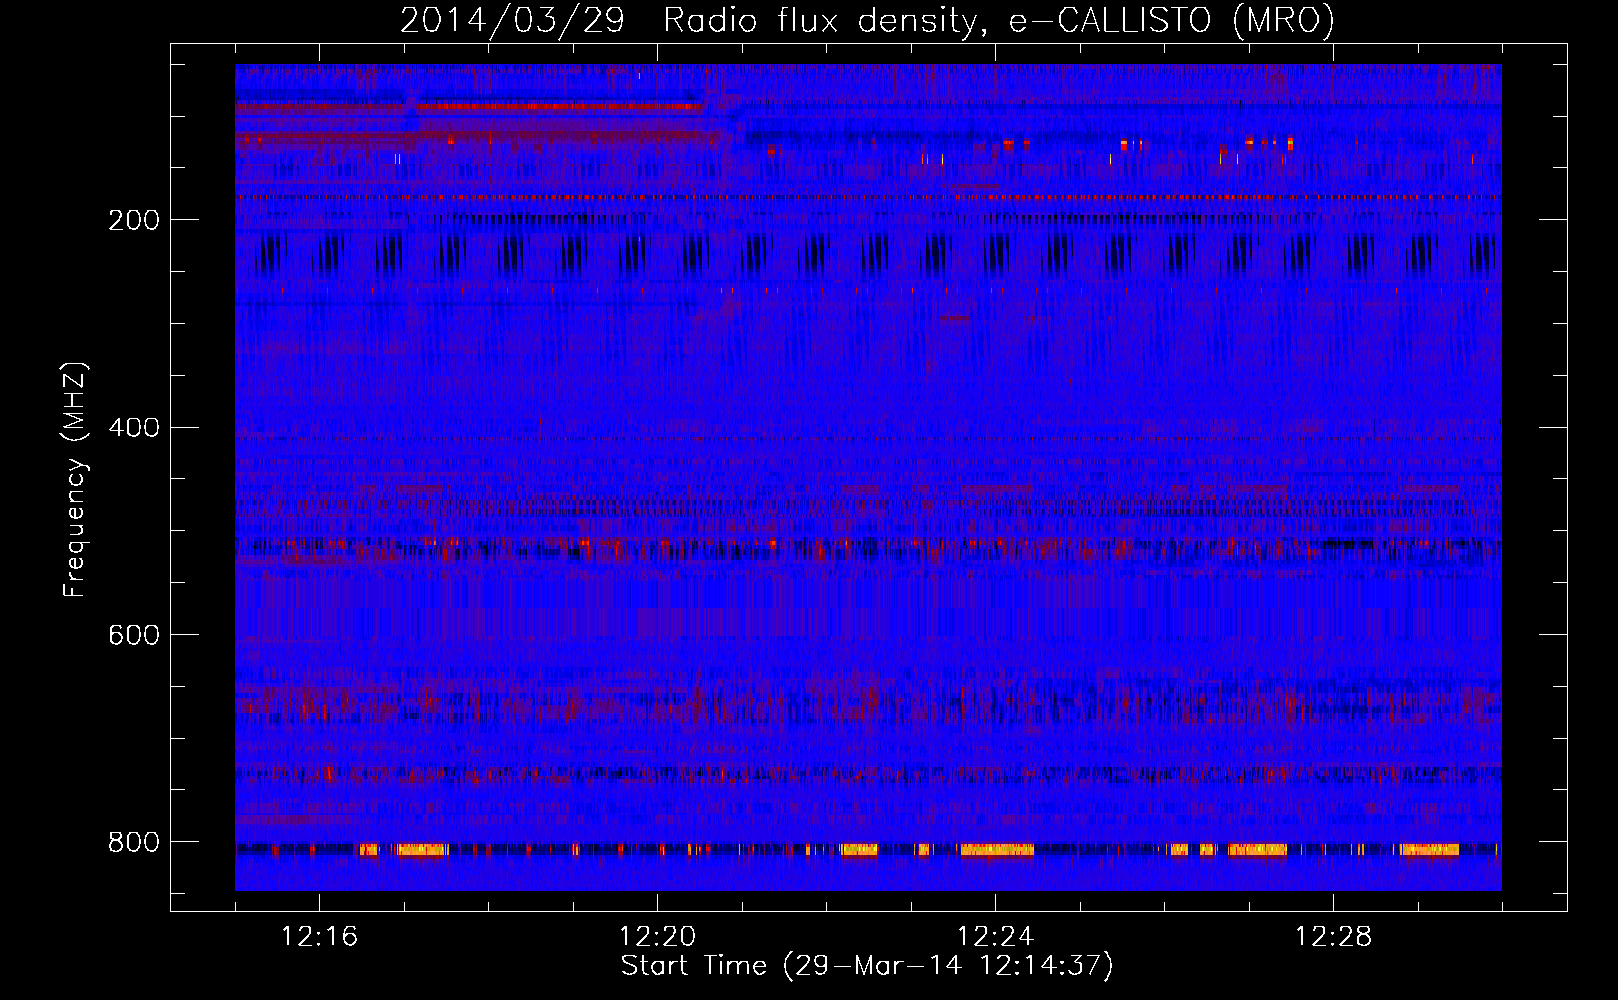
Task: Click the 'Start Time (29-Mar-14 12:14:37)' label
Action: click(x=867, y=966)
